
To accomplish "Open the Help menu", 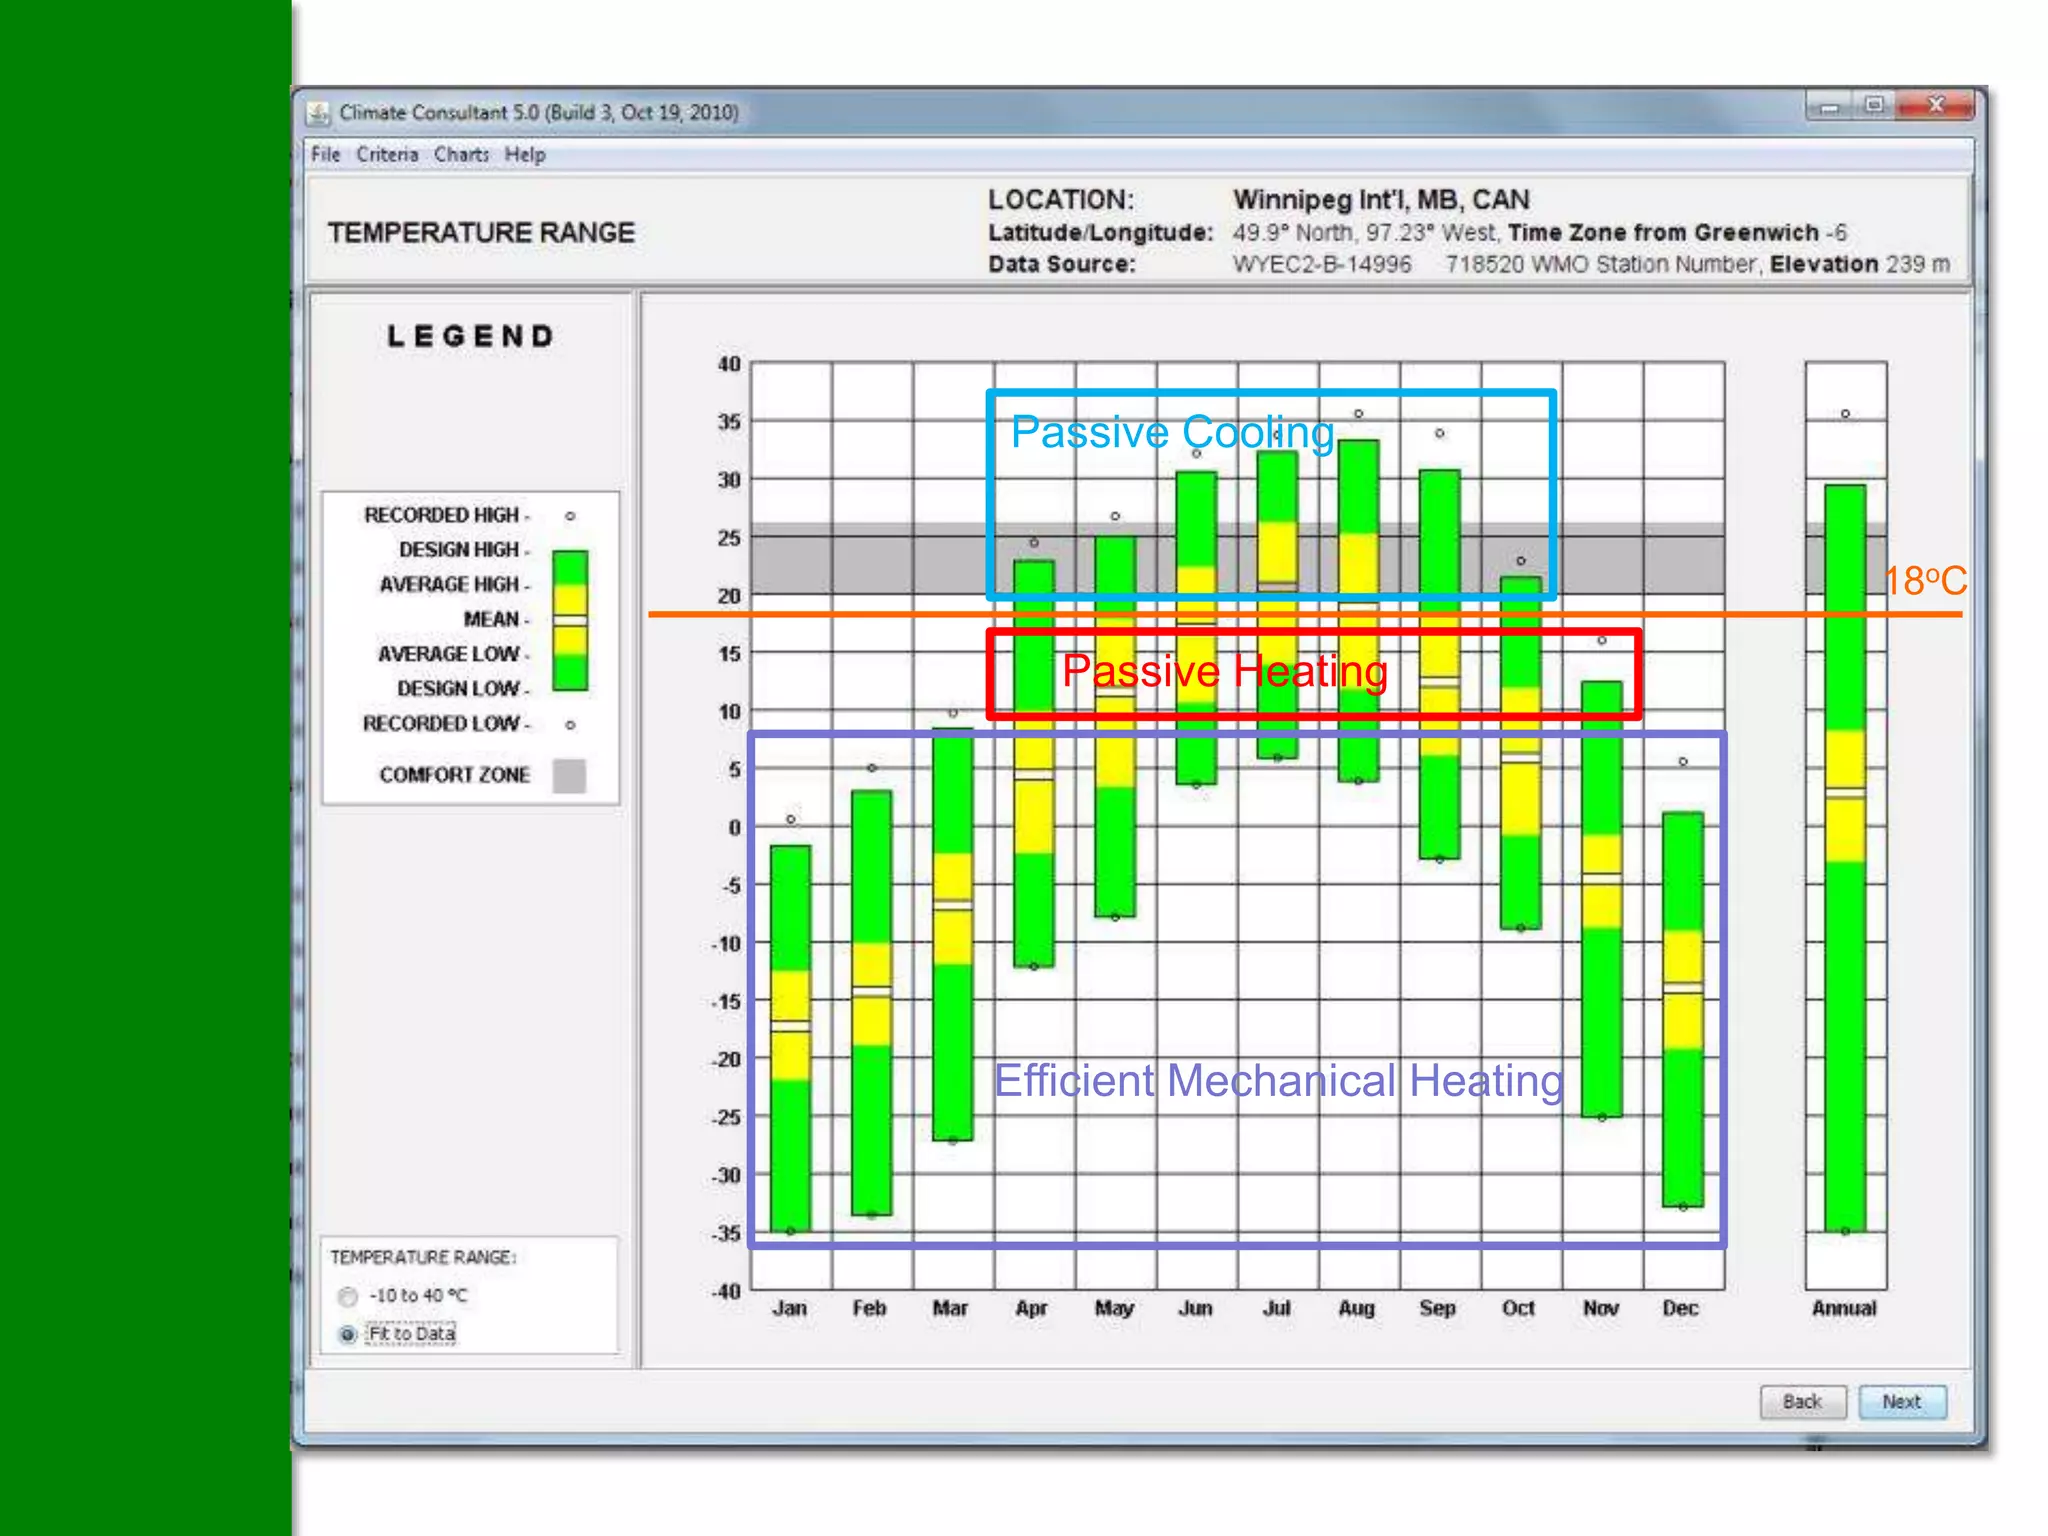I will 525,155.
